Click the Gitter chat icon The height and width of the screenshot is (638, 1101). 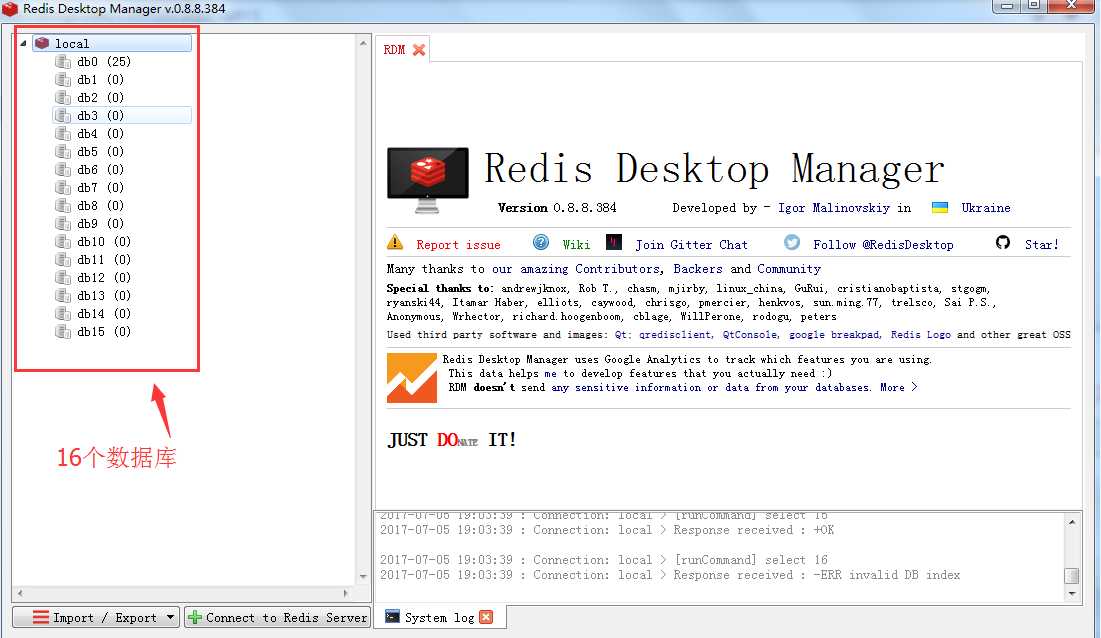click(x=614, y=243)
